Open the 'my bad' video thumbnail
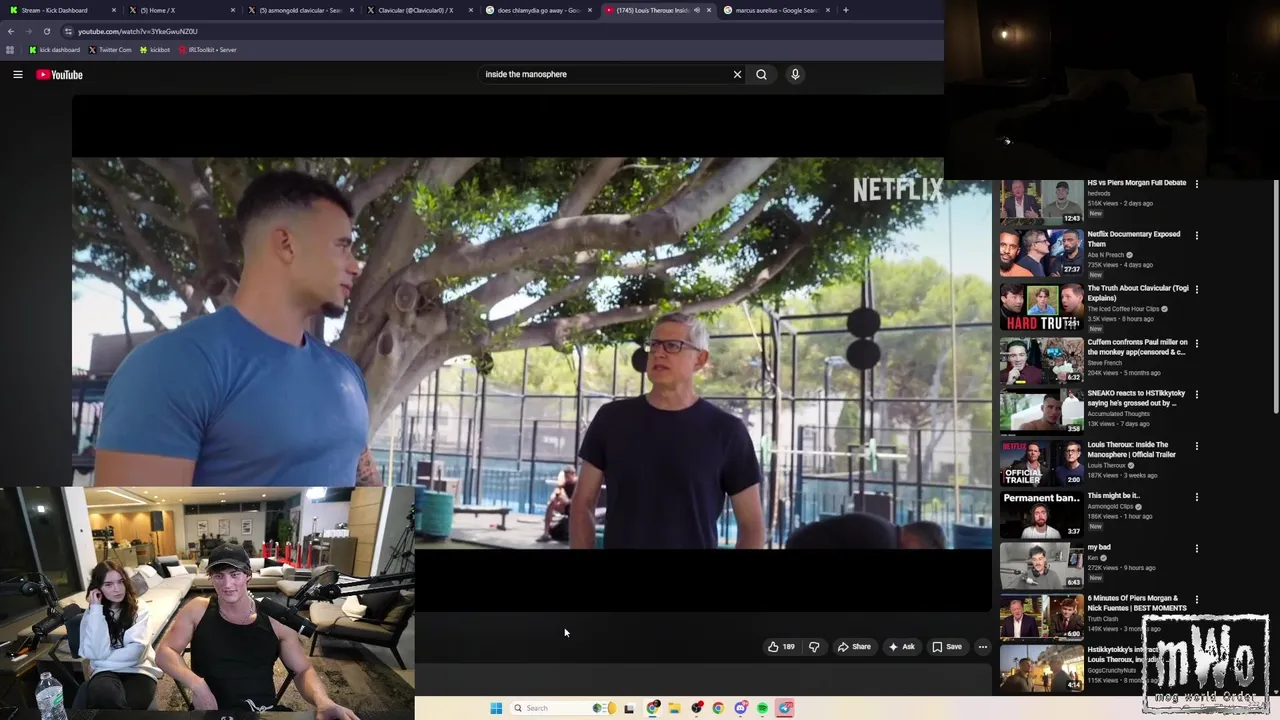 tap(1041, 566)
